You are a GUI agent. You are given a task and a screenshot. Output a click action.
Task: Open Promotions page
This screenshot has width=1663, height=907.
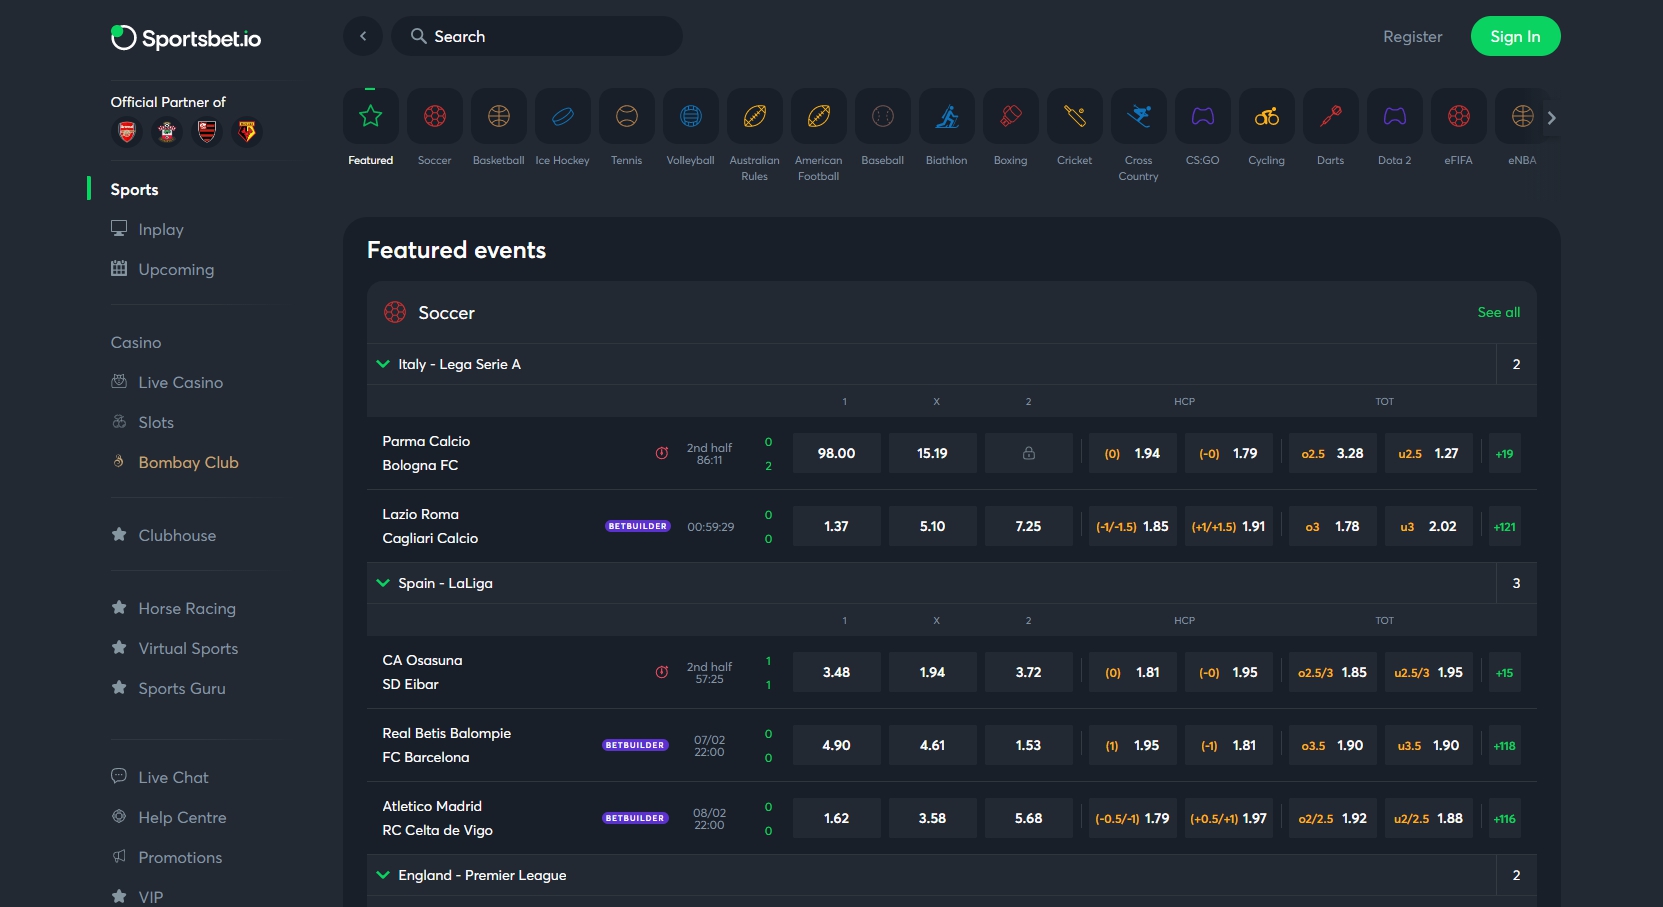pos(180,857)
